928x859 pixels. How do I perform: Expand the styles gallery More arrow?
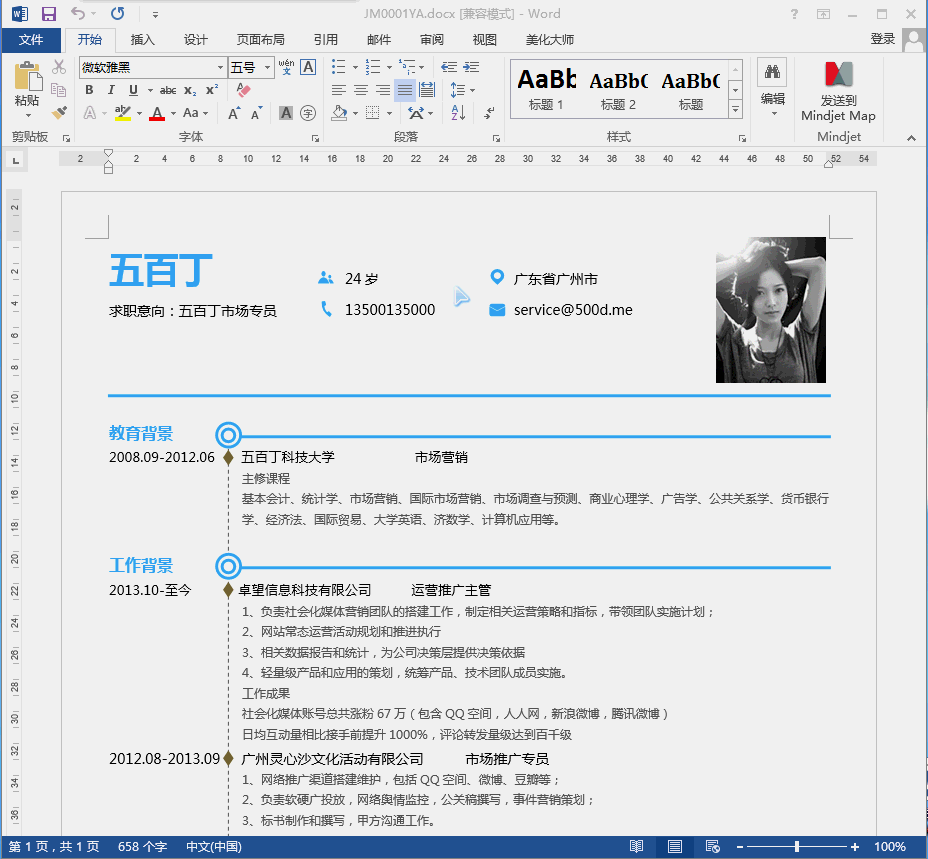coord(735,110)
